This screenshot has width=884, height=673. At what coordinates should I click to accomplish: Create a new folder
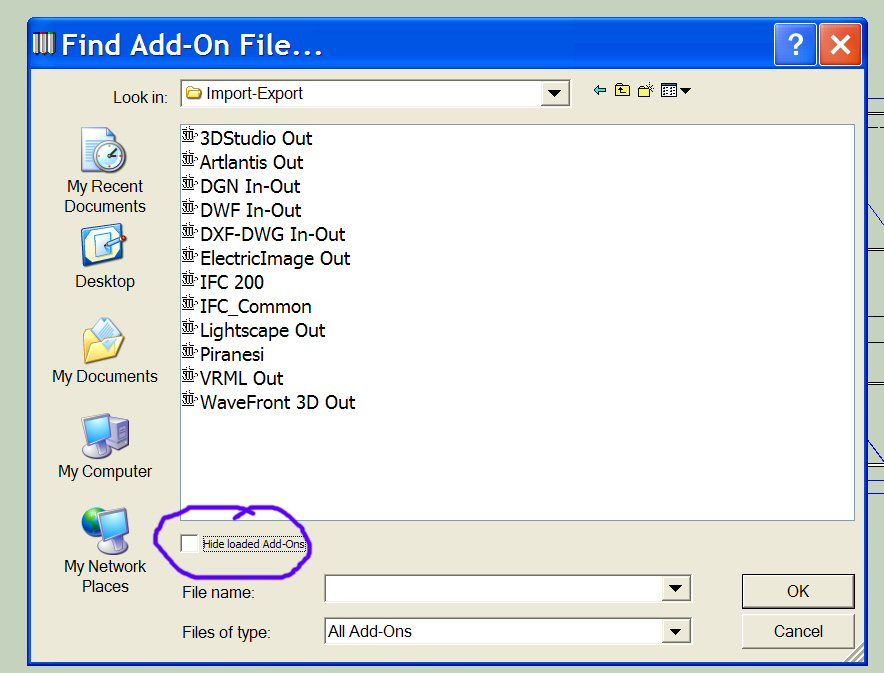click(x=644, y=89)
